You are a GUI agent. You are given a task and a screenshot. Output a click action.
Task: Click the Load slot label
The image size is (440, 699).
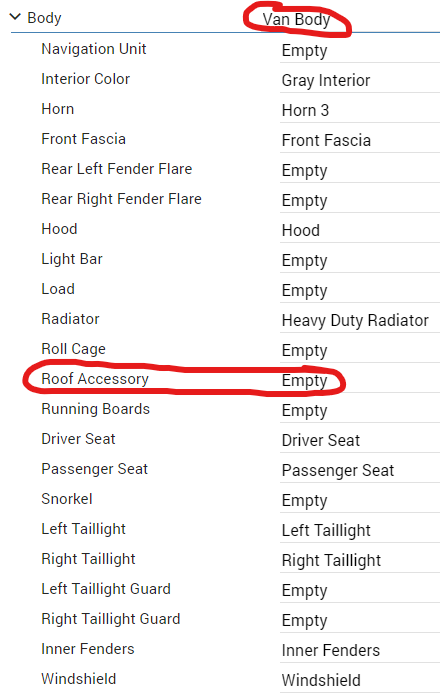click(58, 289)
